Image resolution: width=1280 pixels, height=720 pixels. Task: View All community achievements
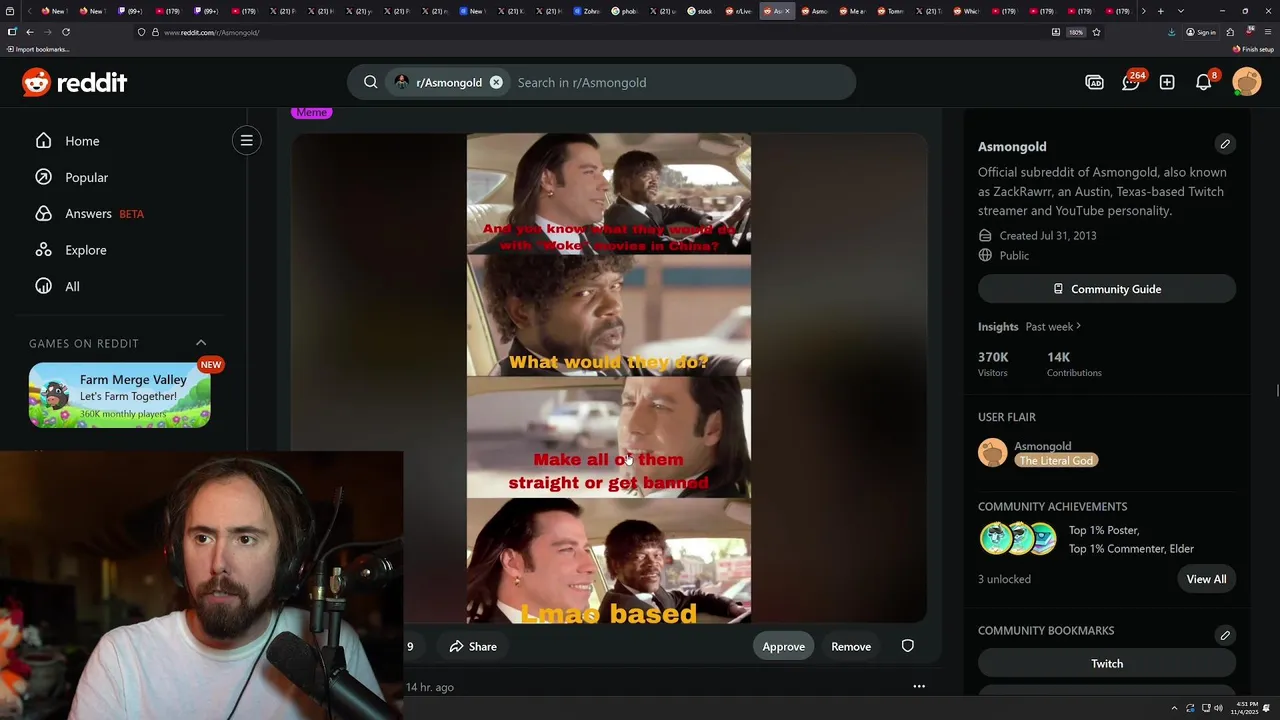pos(1206,579)
